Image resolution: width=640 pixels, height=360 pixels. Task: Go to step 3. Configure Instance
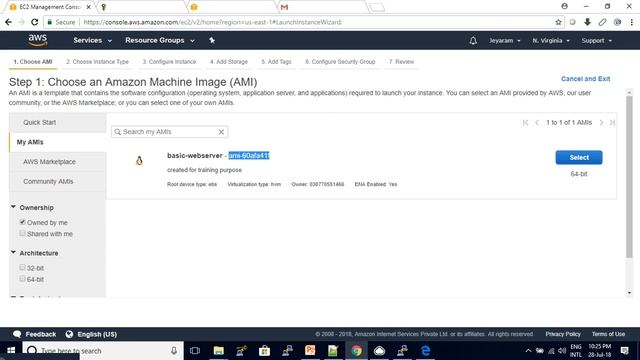(x=169, y=62)
